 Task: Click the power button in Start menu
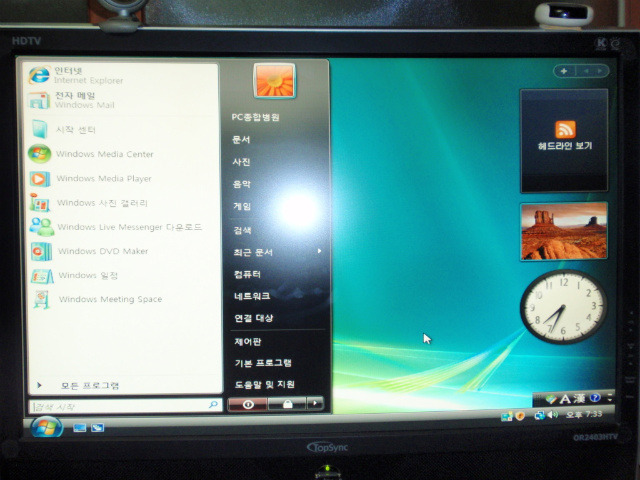(x=248, y=404)
